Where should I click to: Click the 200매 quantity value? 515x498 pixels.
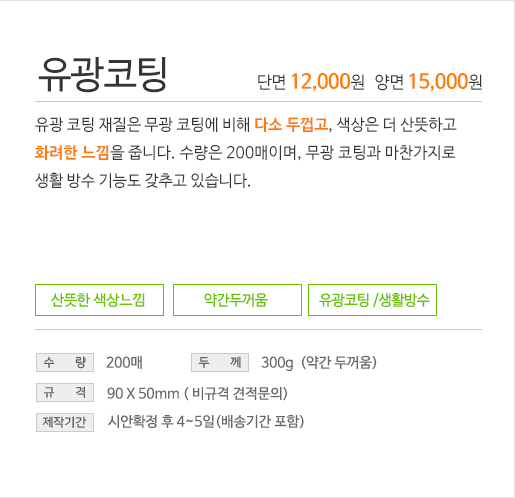[x=124, y=362]
